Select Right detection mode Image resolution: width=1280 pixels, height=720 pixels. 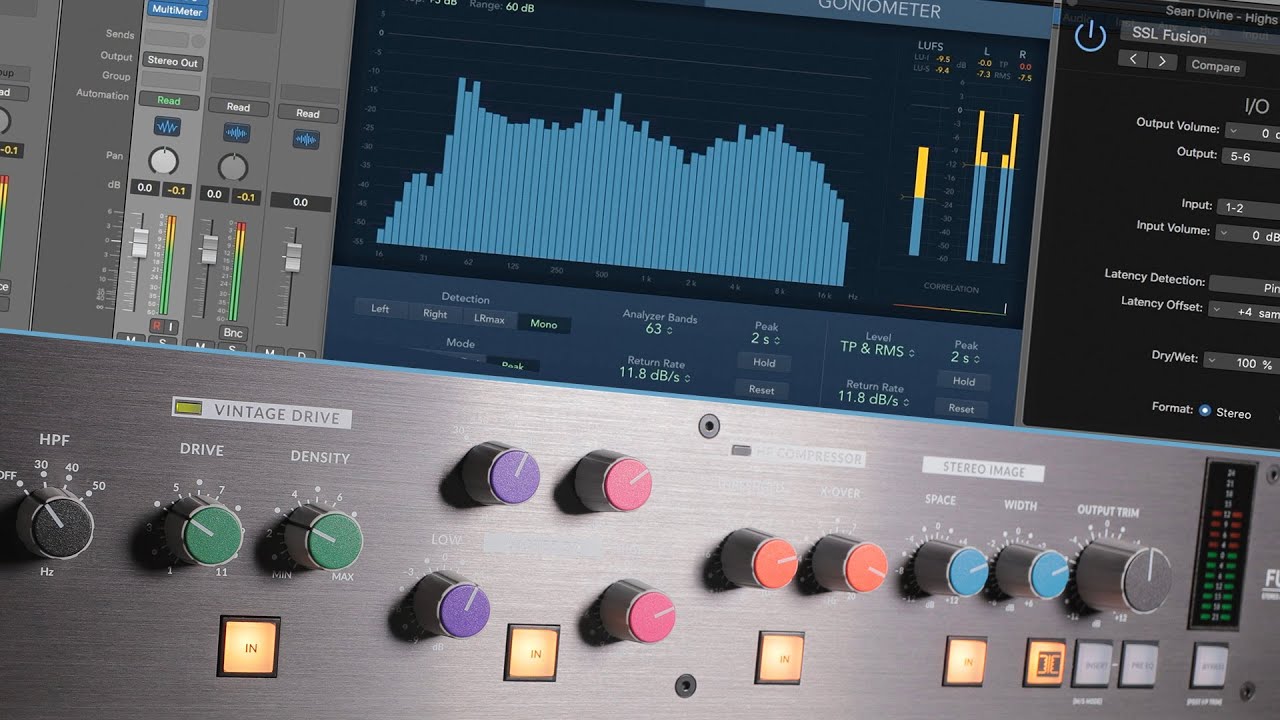pos(435,313)
